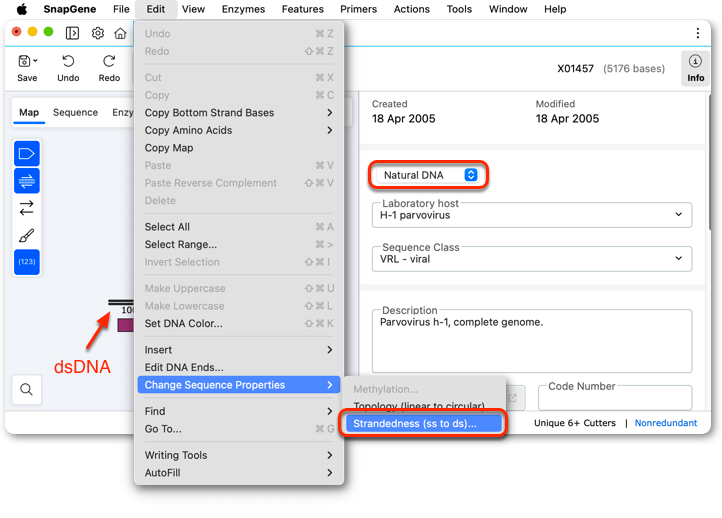Click the Edit menu in menu bar
Image resolution: width=722 pixels, height=518 pixels.
click(156, 9)
